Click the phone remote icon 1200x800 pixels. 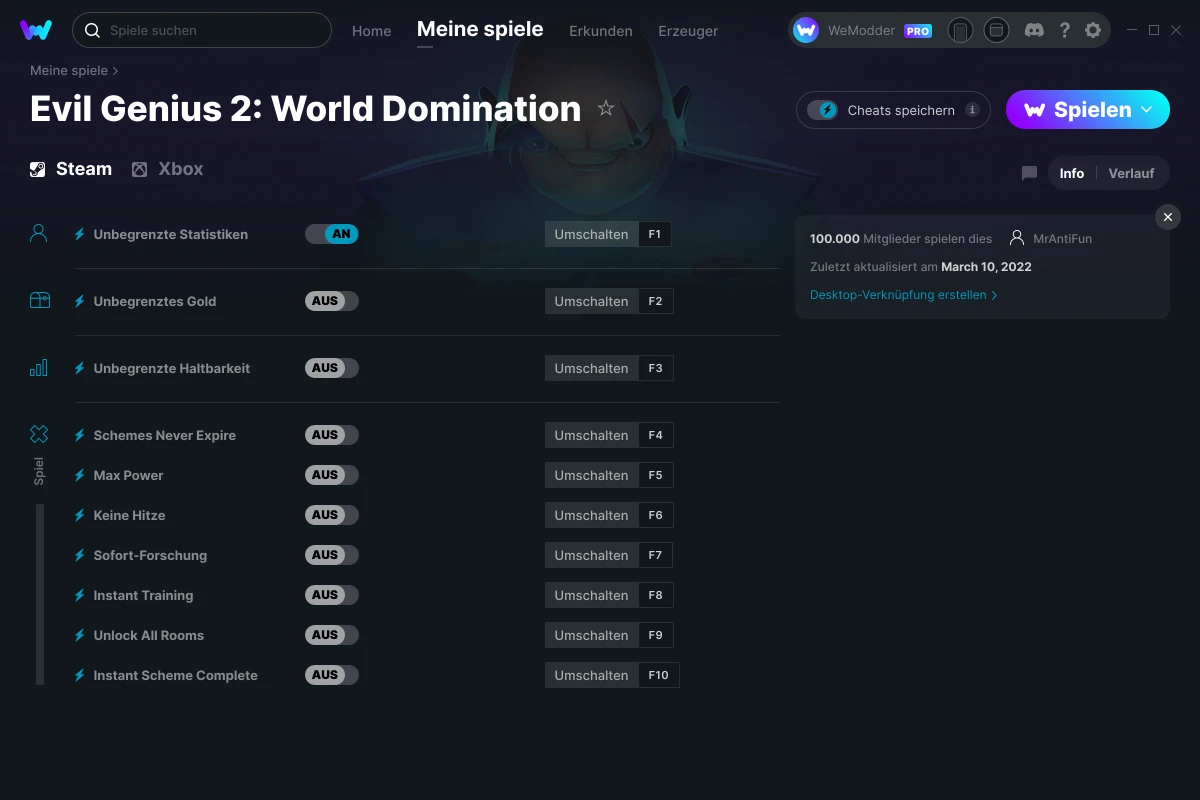tap(960, 30)
